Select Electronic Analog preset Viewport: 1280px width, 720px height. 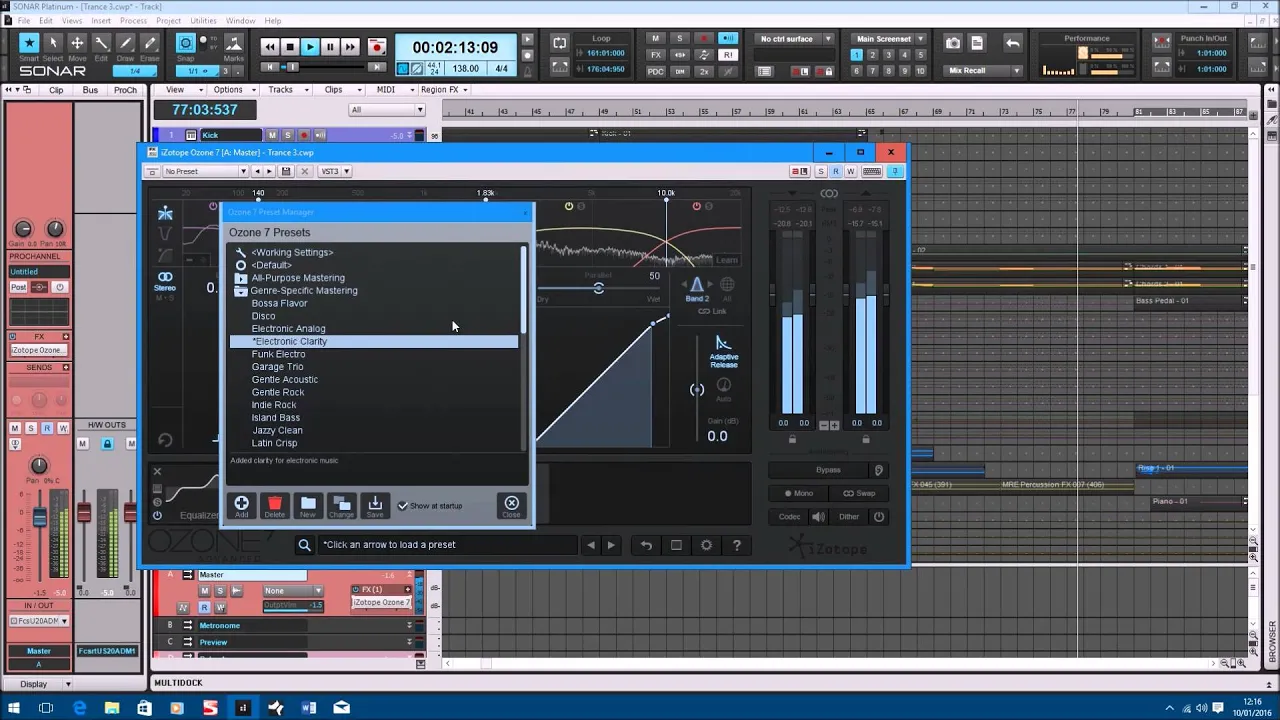pyautogui.click(x=288, y=329)
